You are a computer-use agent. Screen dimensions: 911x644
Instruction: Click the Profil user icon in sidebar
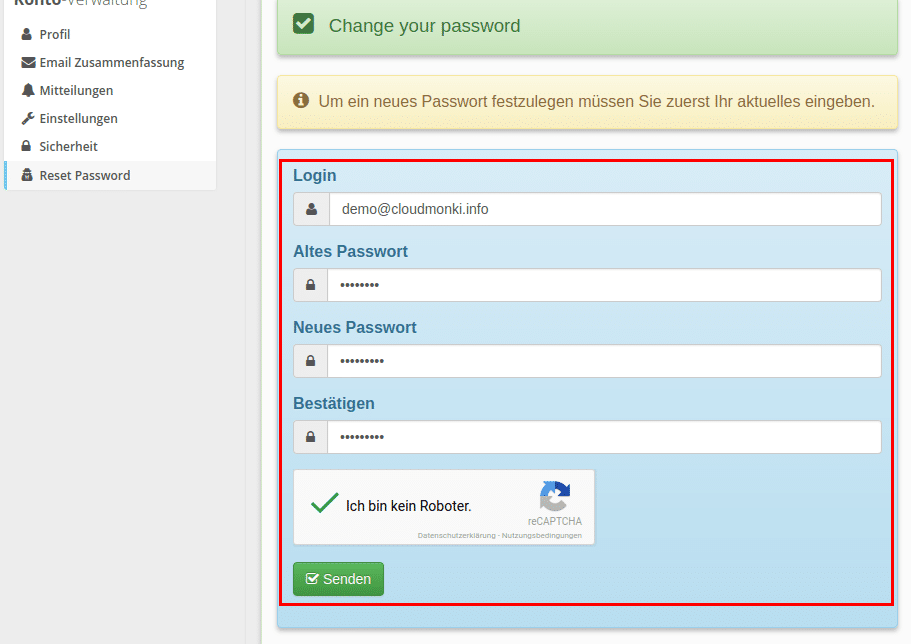click(x=27, y=34)
